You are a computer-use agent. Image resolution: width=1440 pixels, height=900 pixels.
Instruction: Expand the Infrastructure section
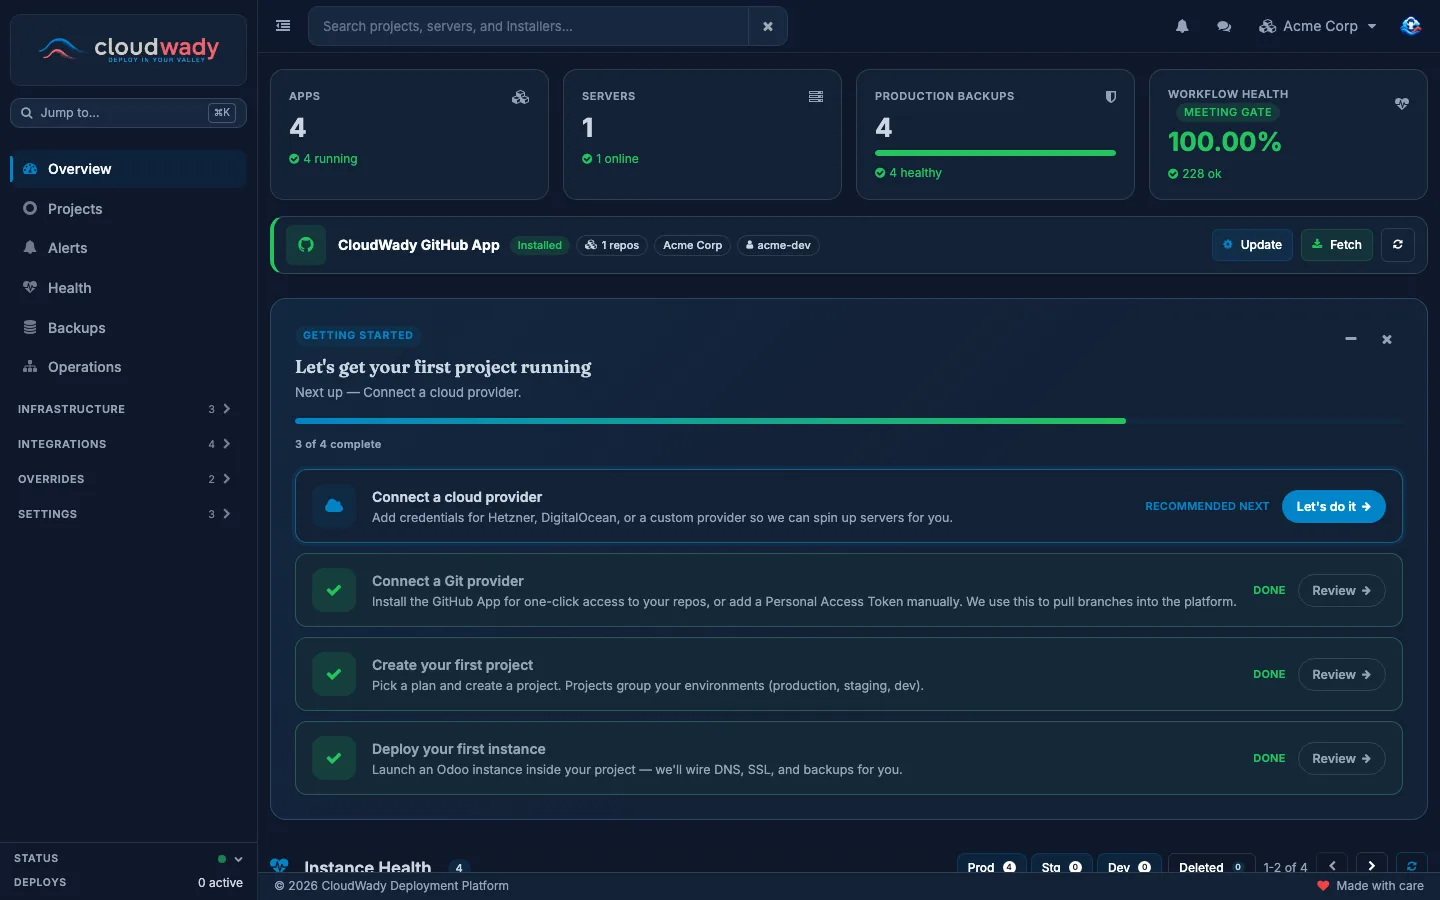128,409
